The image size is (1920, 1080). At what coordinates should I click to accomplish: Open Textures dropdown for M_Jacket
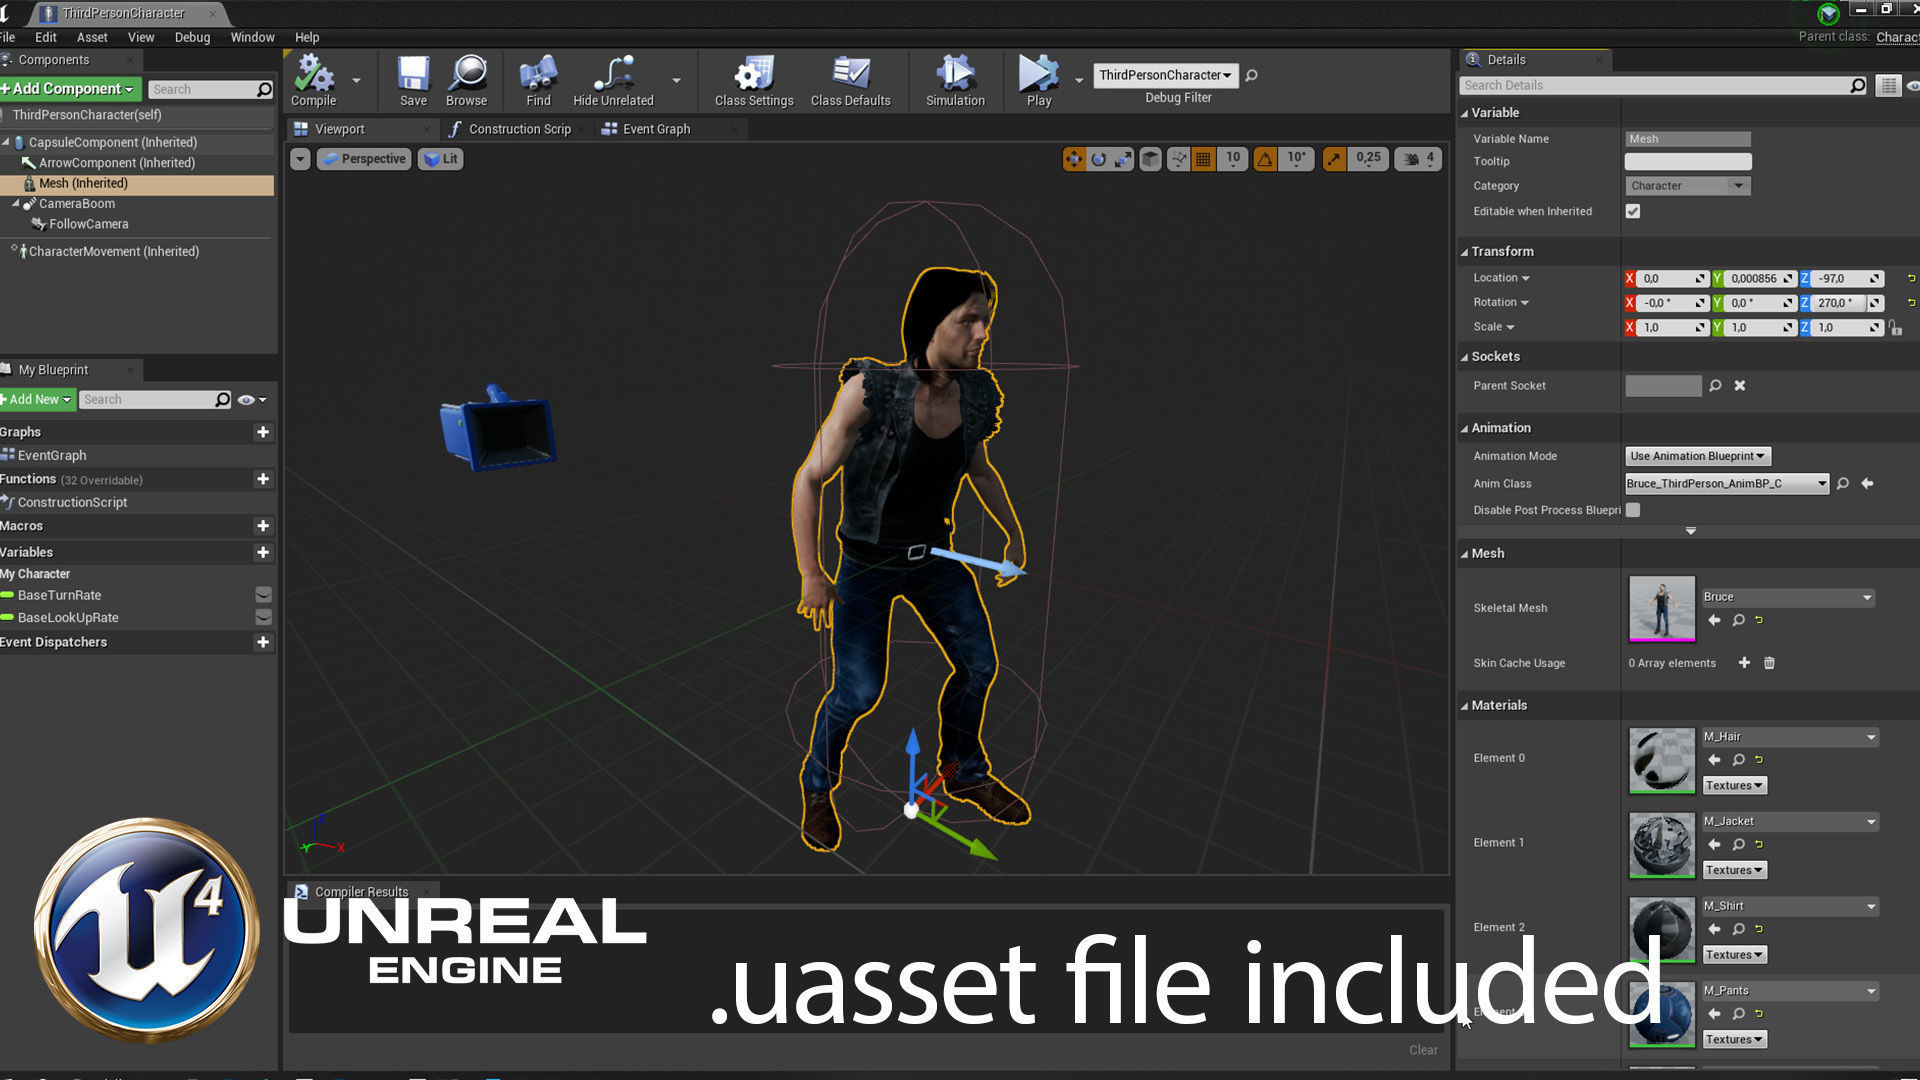tap(1734, 870)
